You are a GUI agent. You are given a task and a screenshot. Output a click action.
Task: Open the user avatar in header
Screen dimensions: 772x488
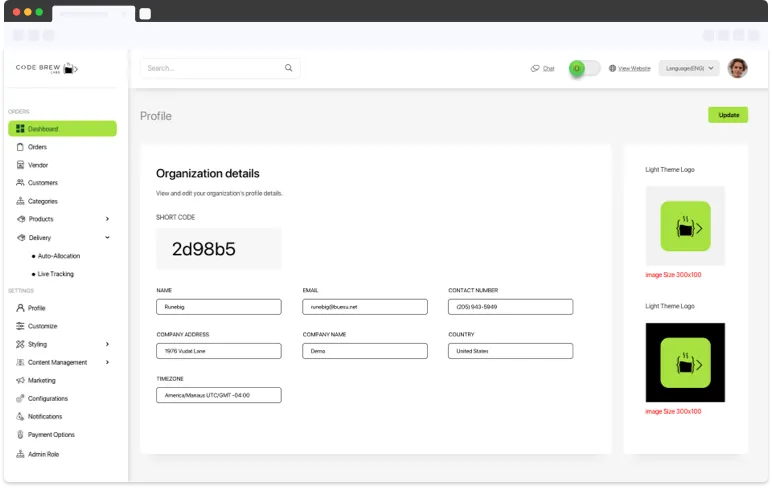coord(738,68)
